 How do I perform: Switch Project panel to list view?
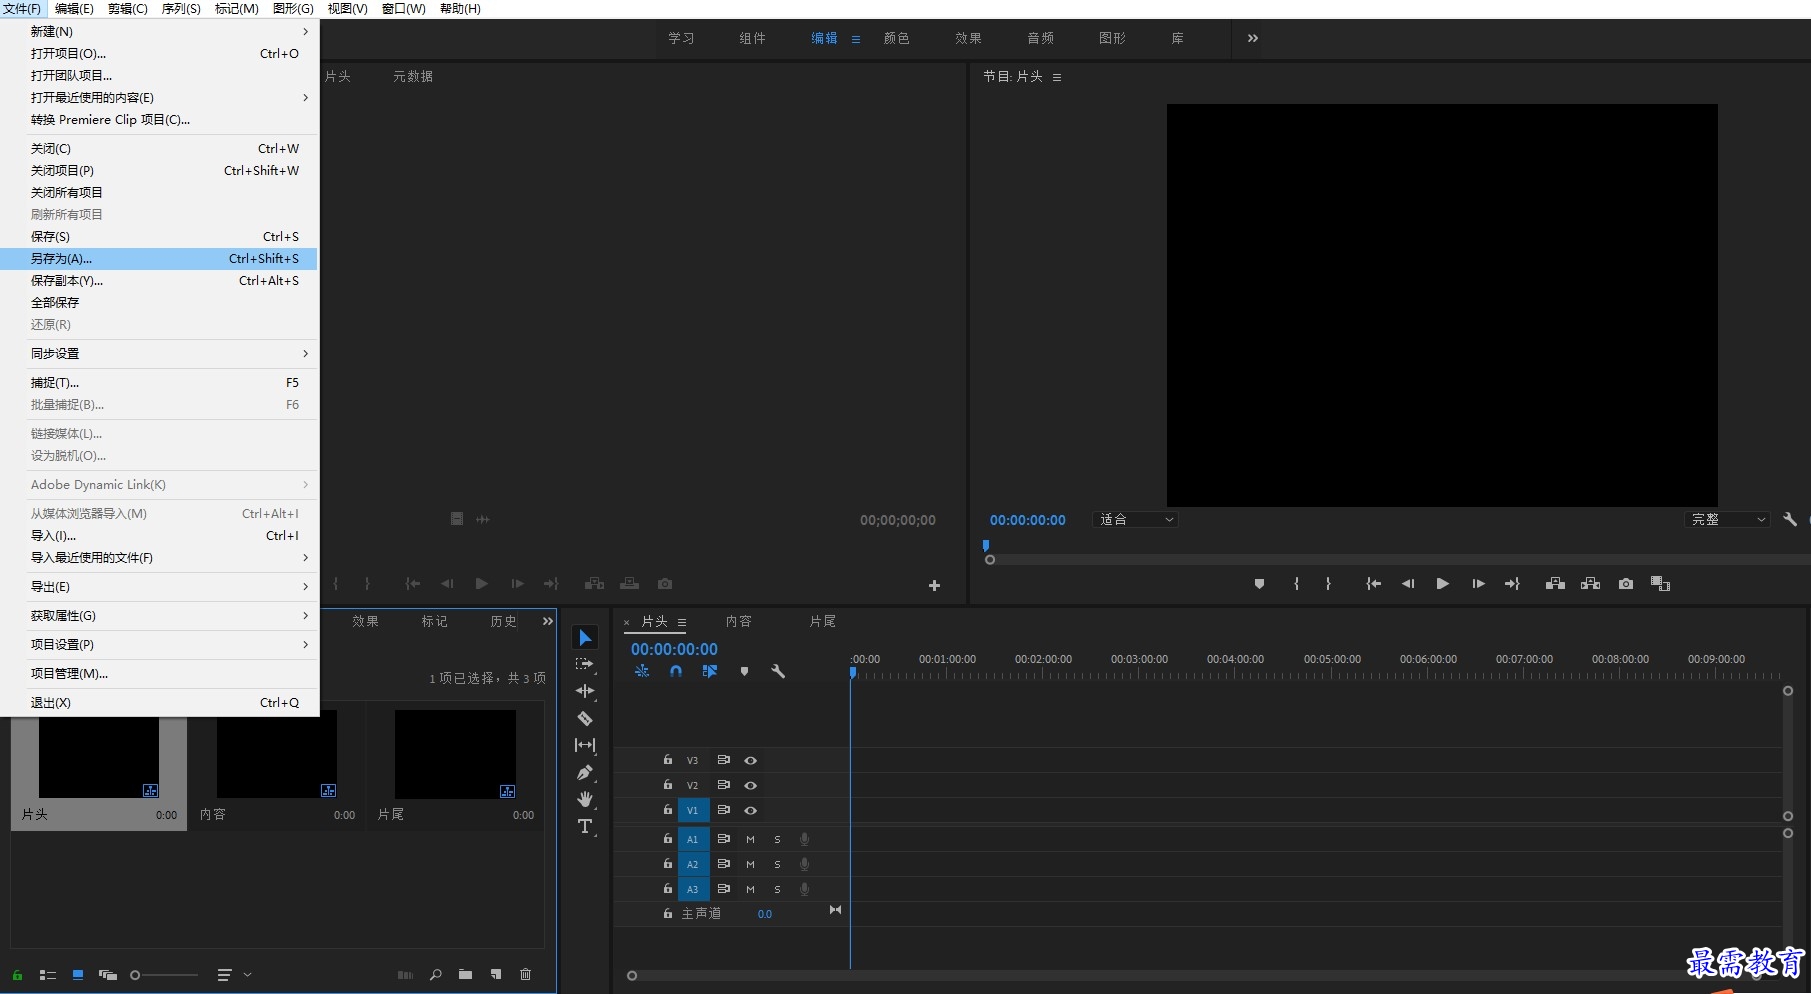click(x=47, y=975)
